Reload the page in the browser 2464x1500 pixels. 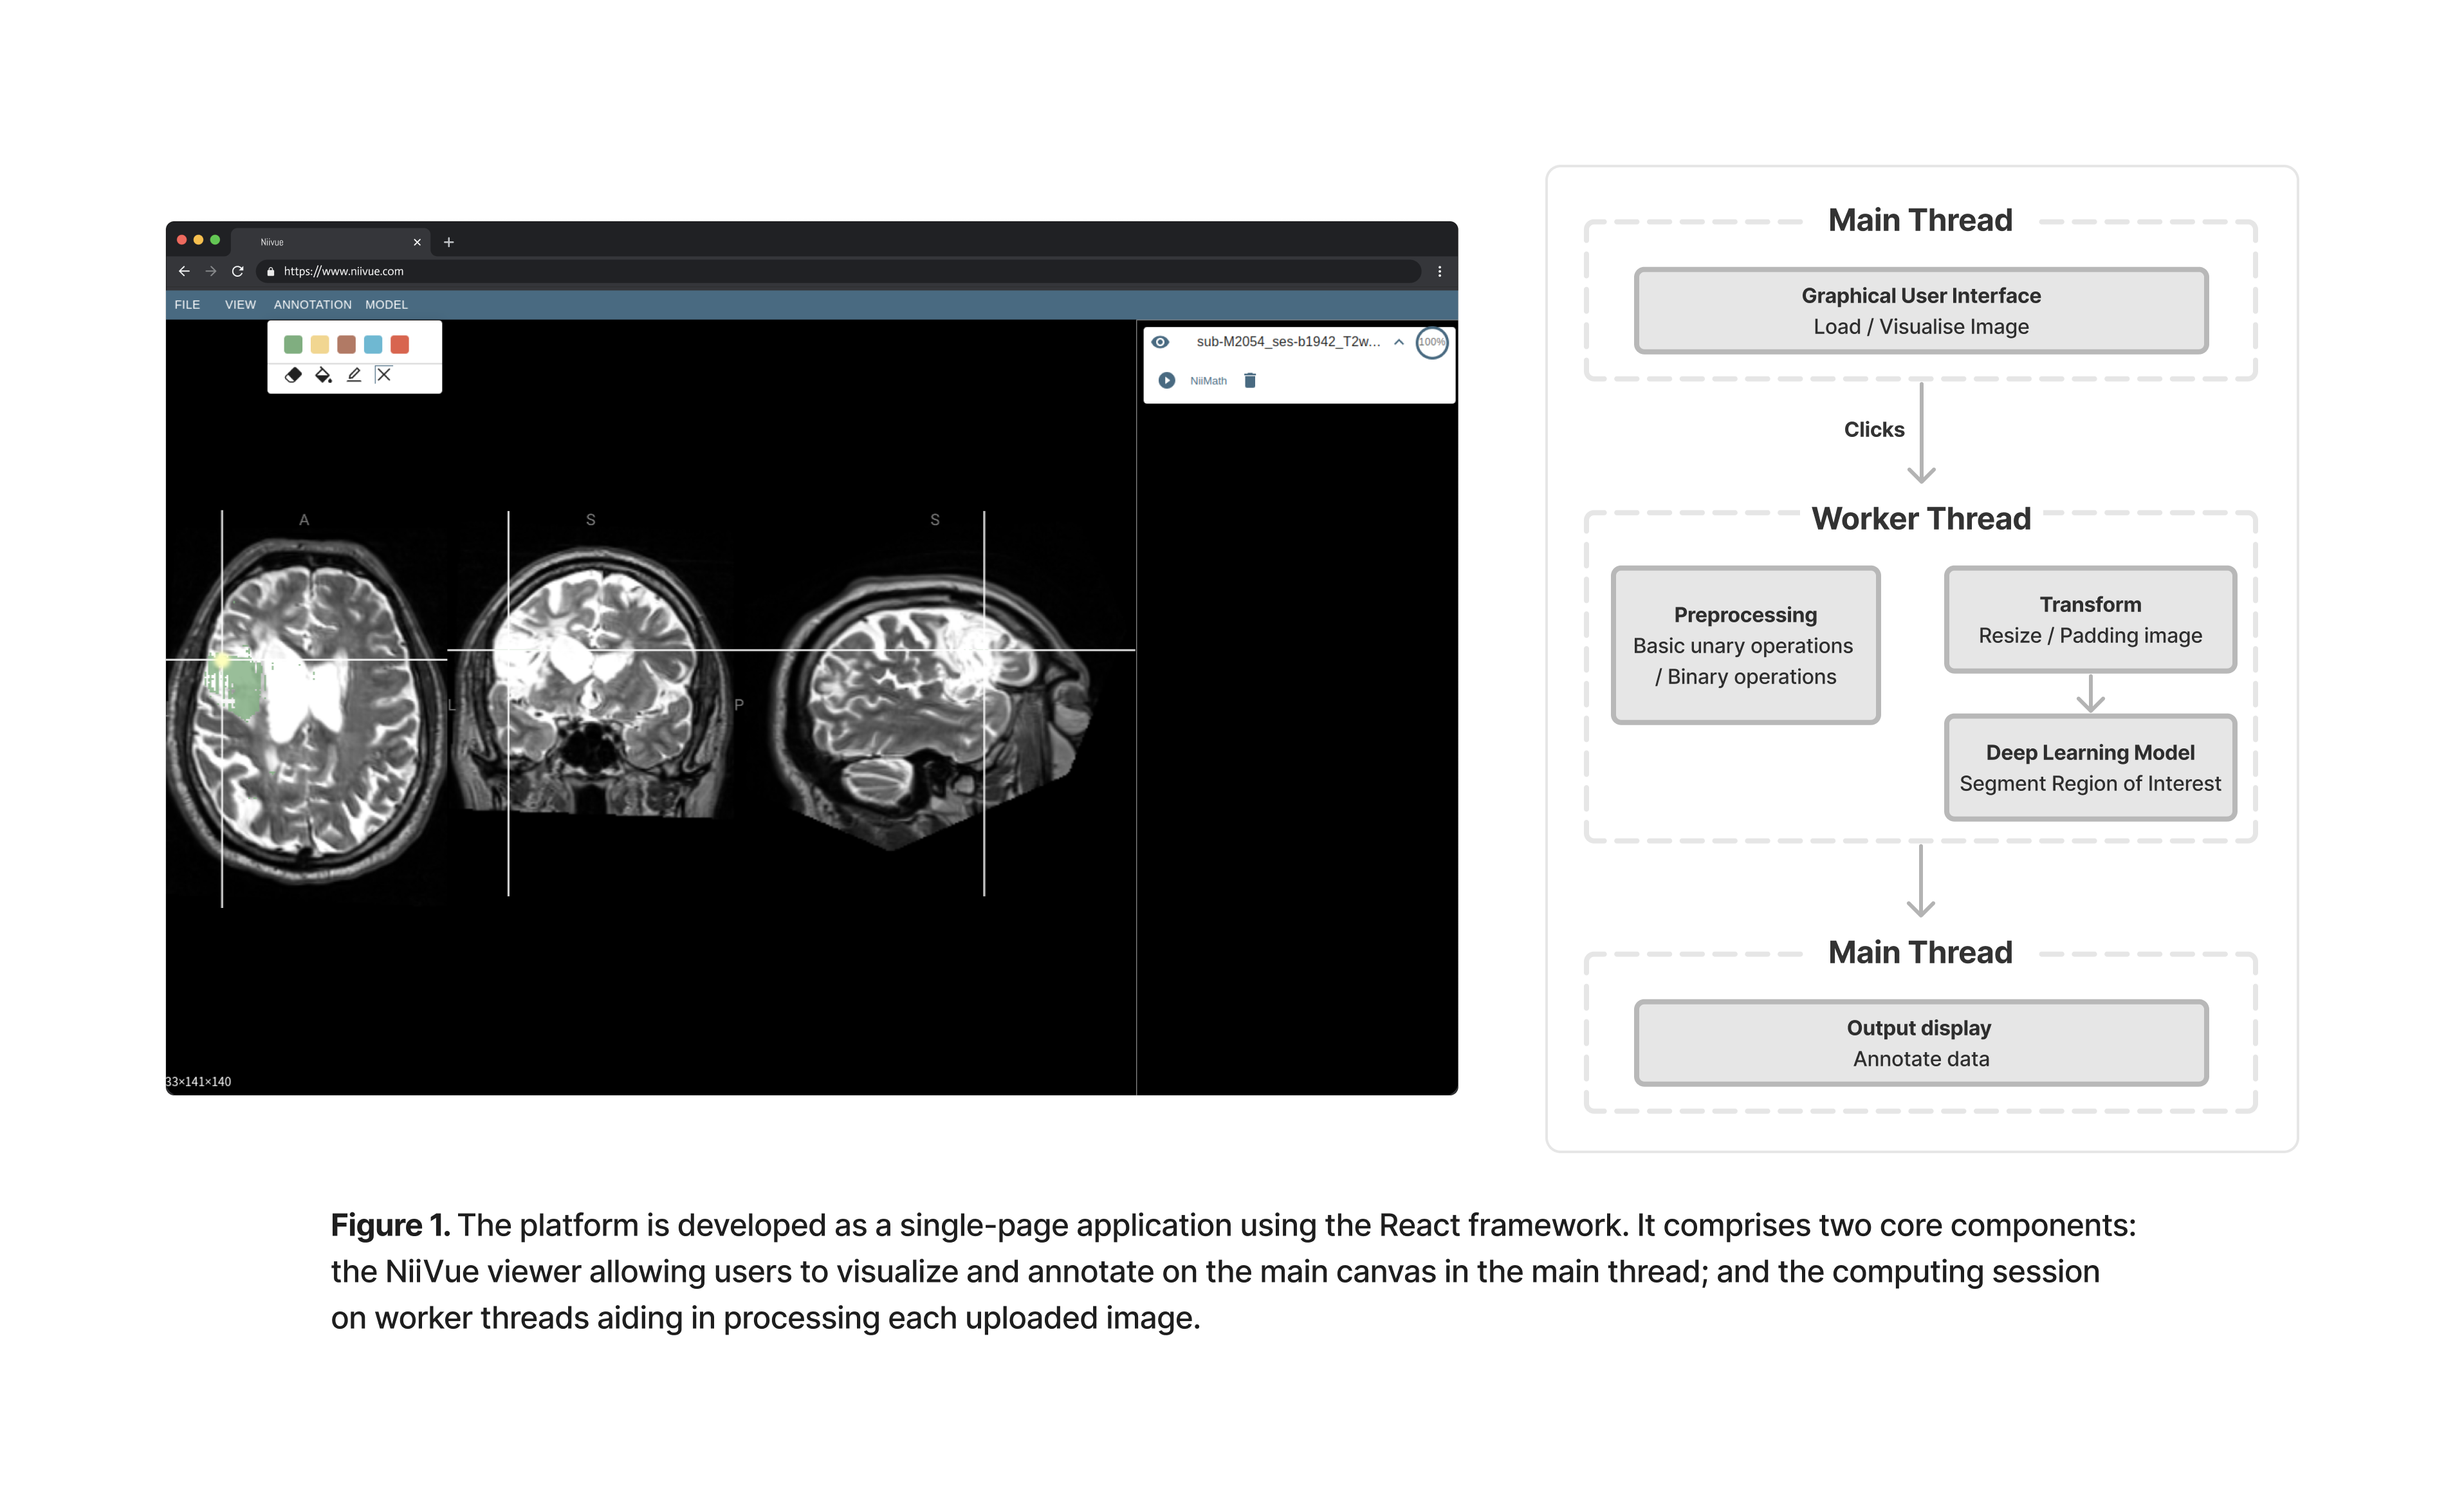(238, 271)
